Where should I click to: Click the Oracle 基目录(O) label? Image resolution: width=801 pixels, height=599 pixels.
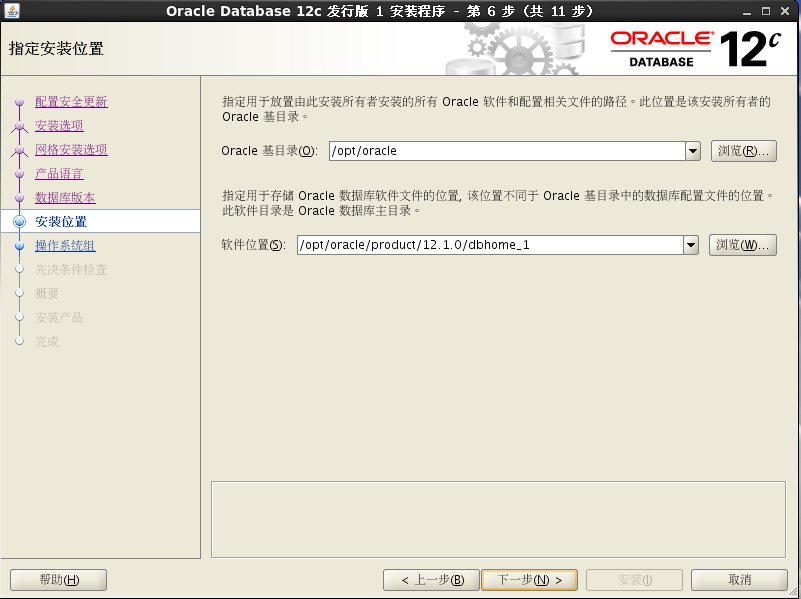[x=269, y=151]
